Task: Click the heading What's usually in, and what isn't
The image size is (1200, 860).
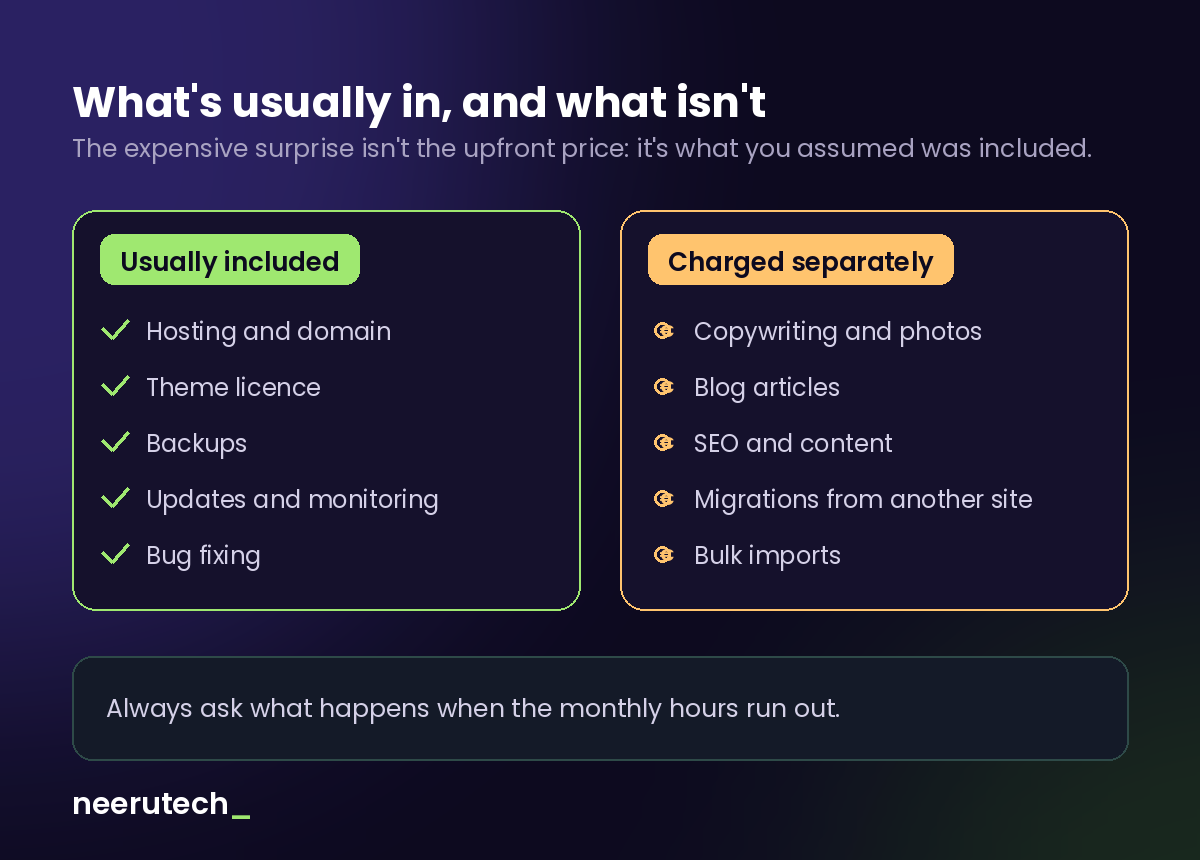Action: click(x=420, y=102)
